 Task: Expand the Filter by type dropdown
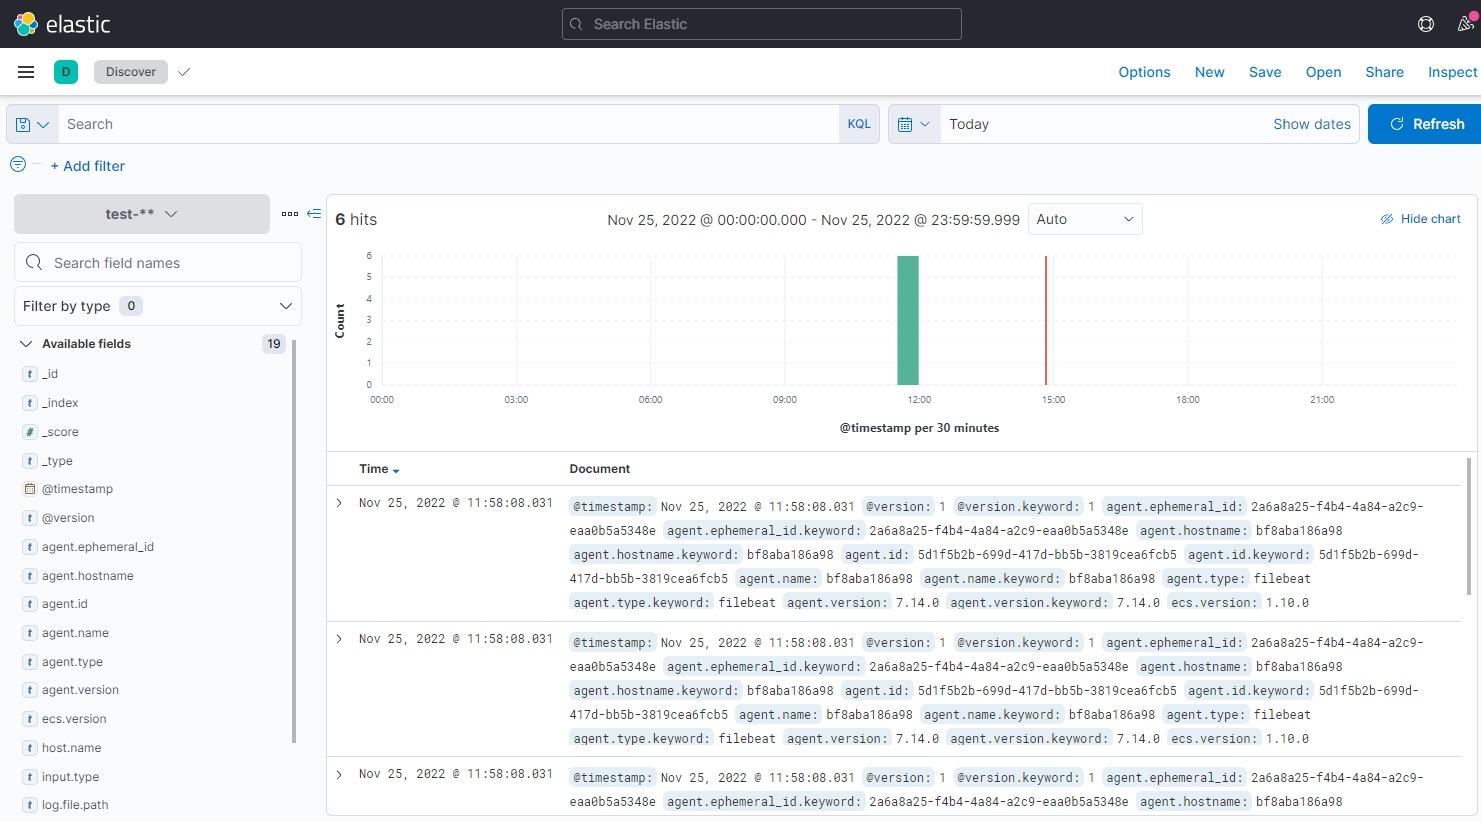(158, 306)
